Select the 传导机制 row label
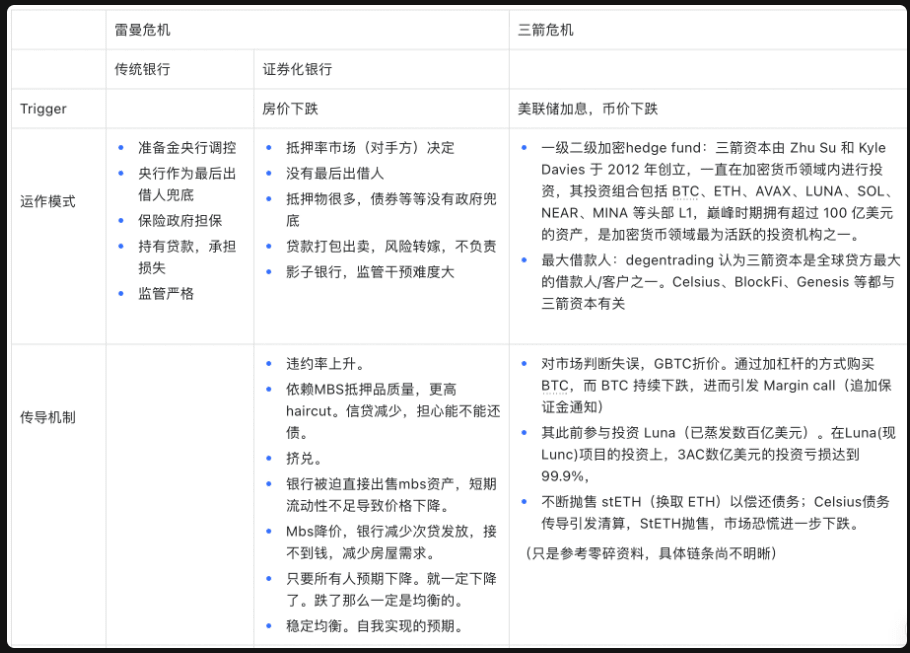 (x=48, y=417)
